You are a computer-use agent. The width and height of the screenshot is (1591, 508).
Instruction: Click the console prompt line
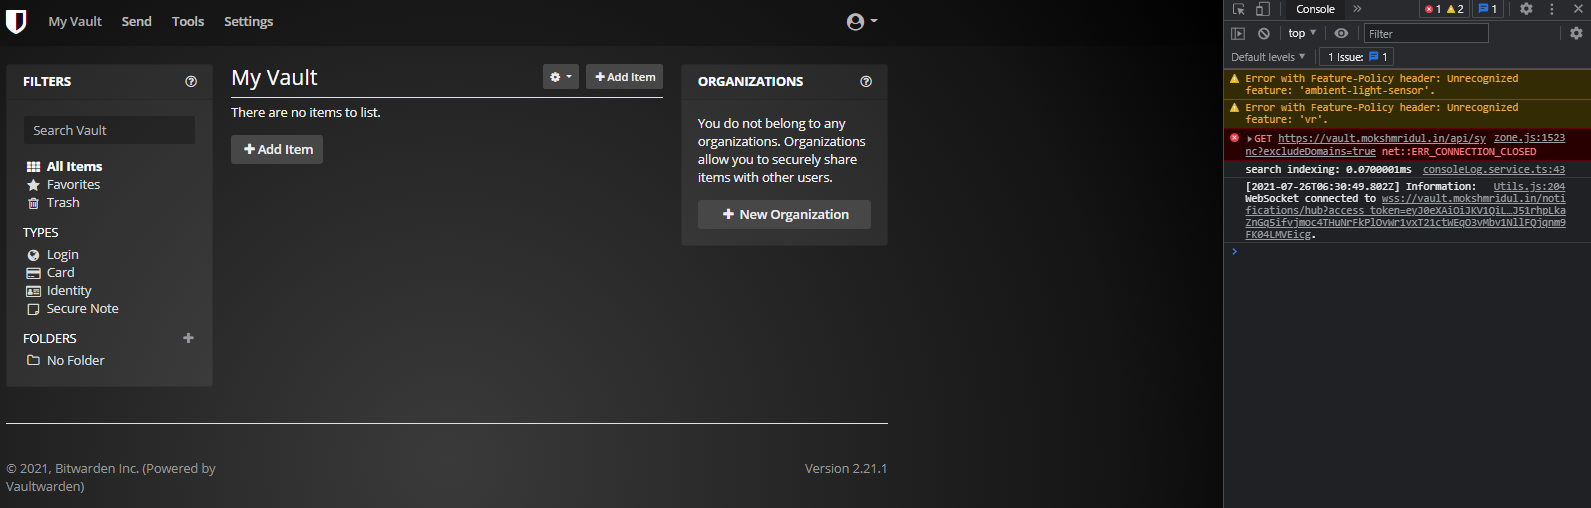point(1407,252)
